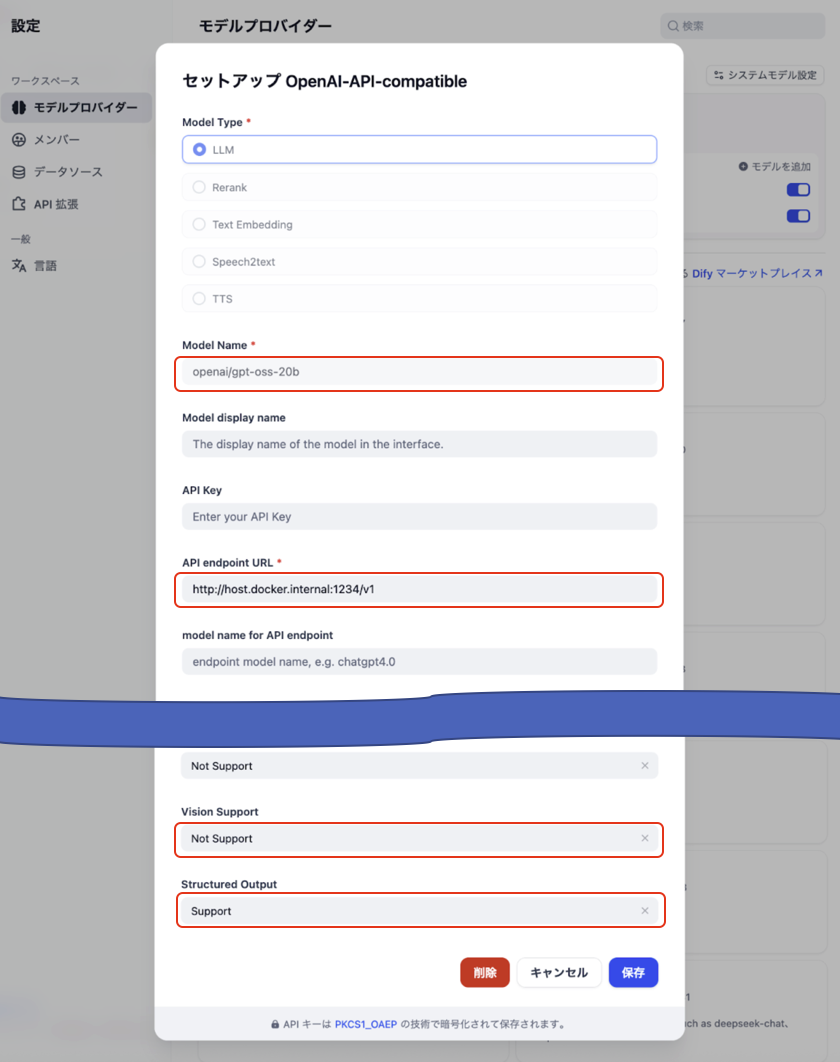Open the Not Support dropdown with covered label
The width and height of the screenshot is (840, 1062).
pos(419,765)
